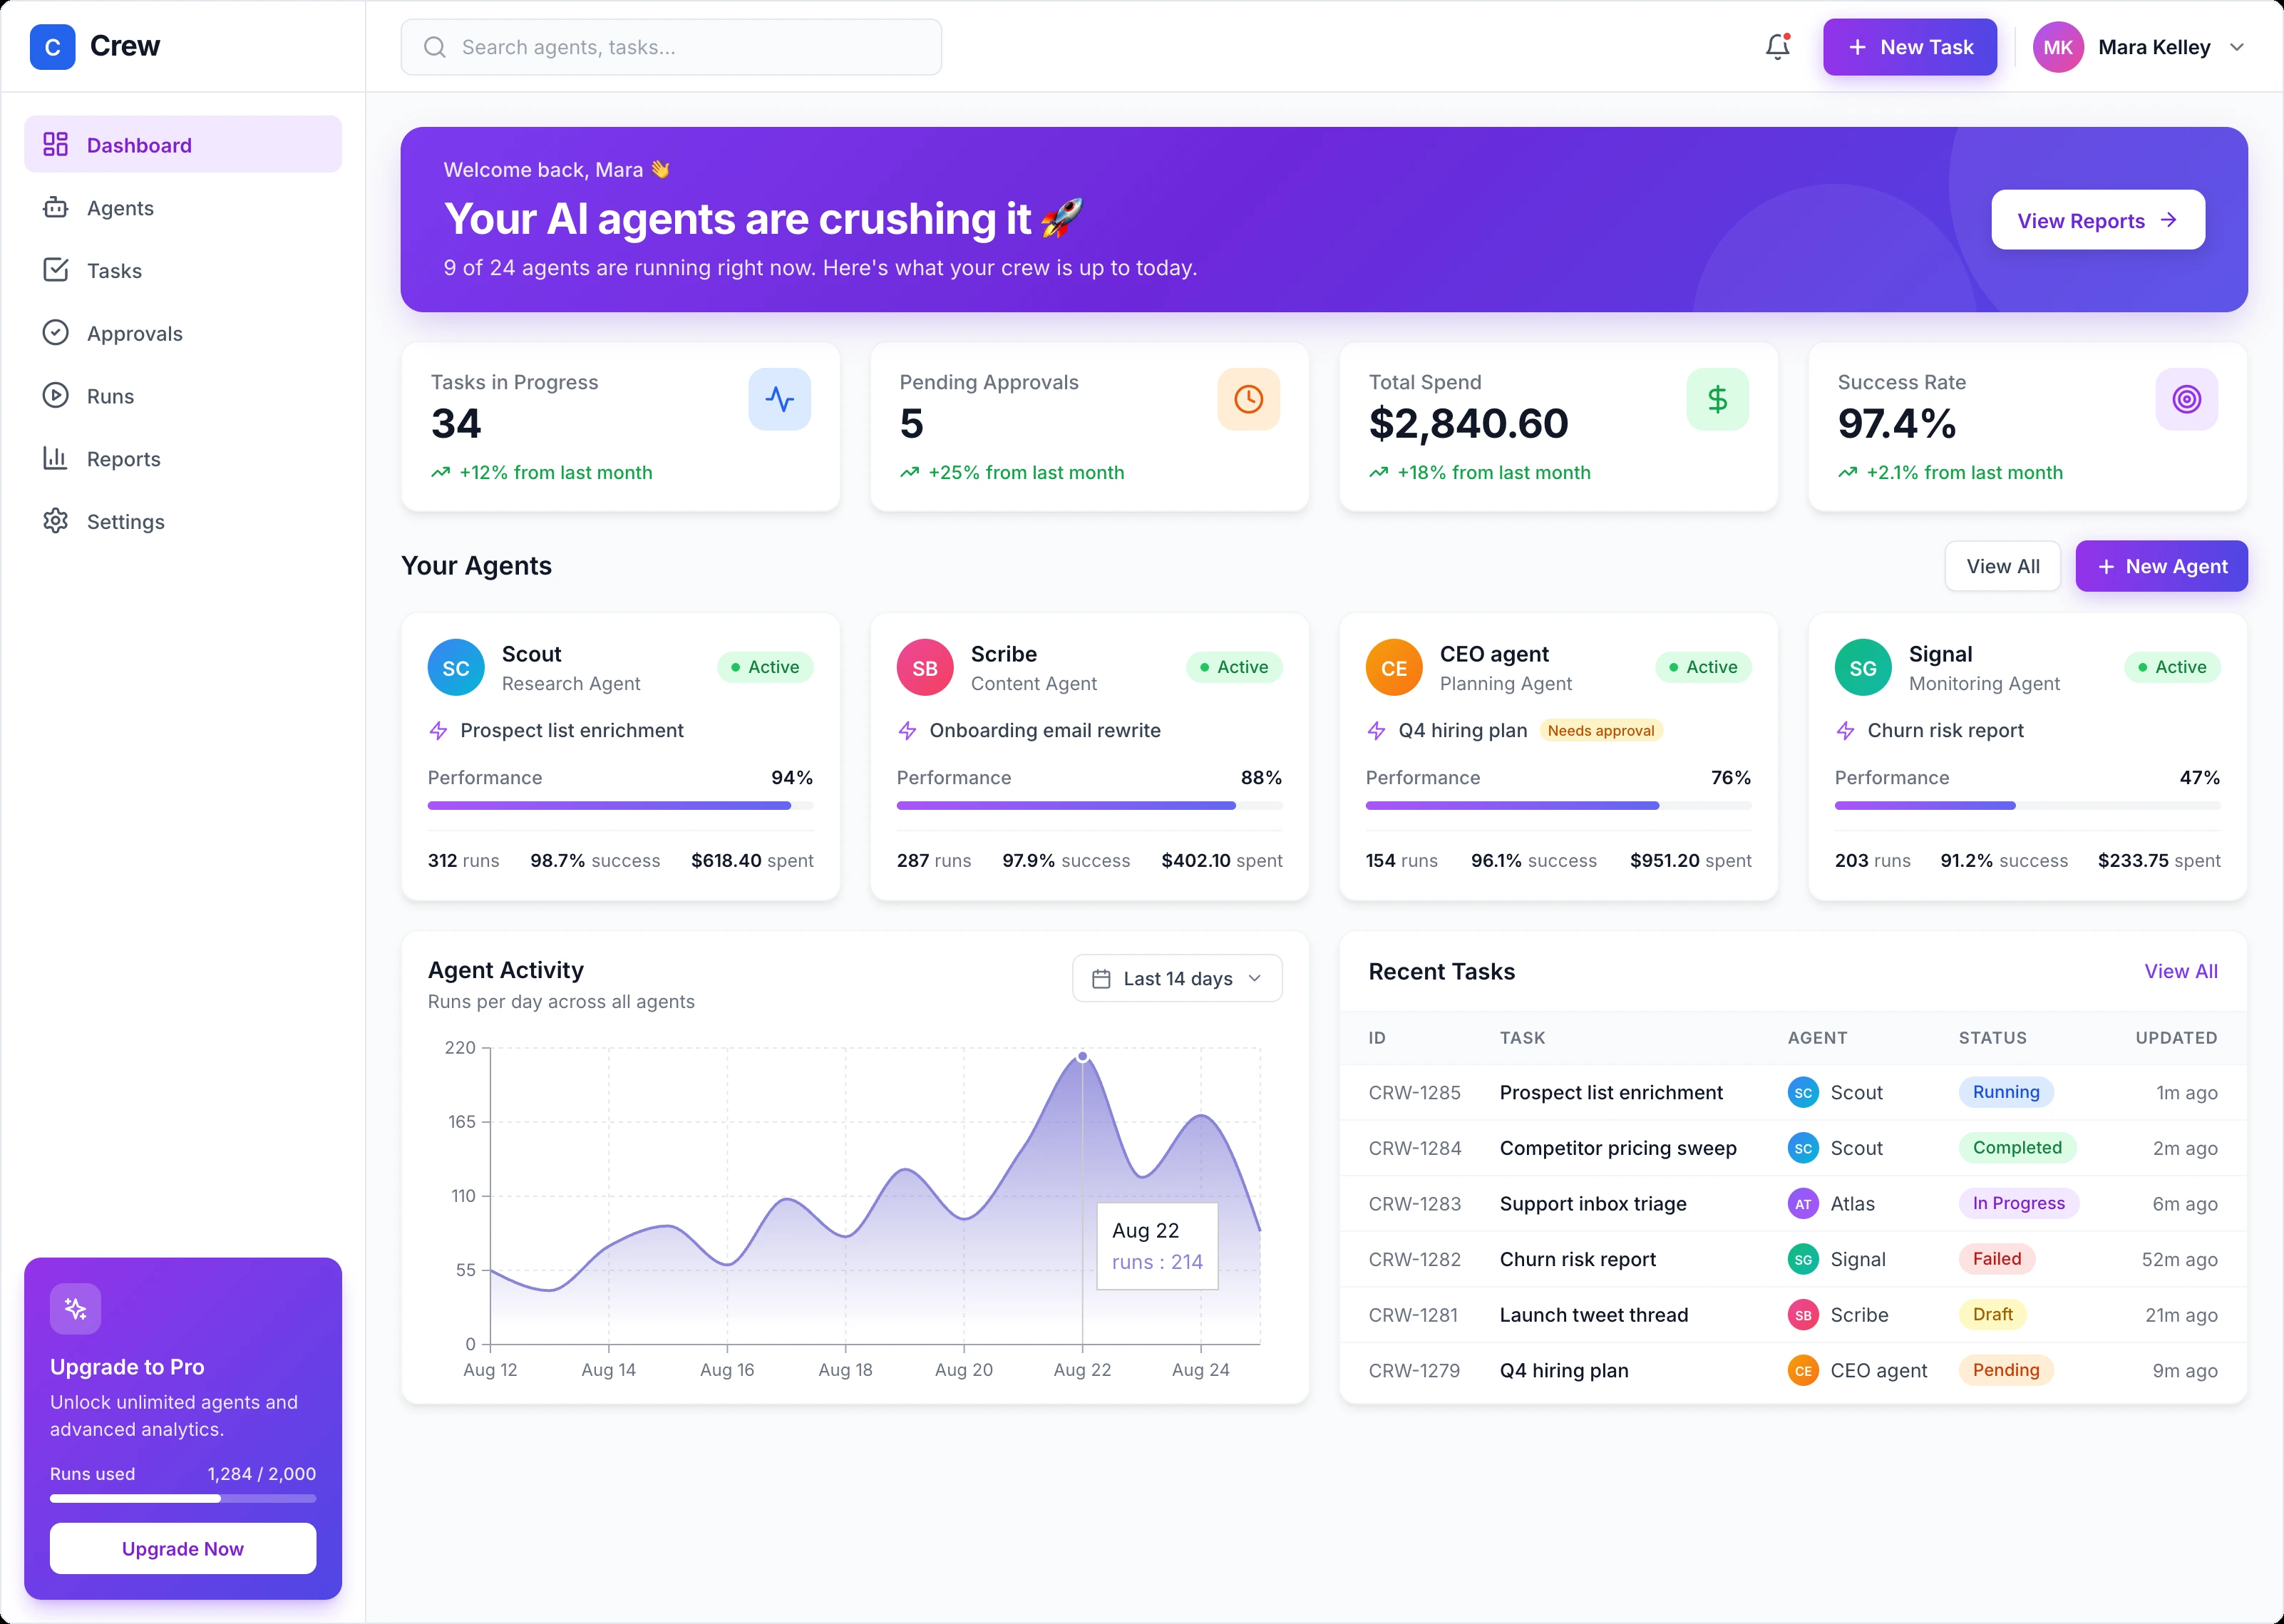Click the notification bell icon
Image resolution: width=2284 pixels, height=1624 pixels.
pyautogui.click(x=1777, y=47)
